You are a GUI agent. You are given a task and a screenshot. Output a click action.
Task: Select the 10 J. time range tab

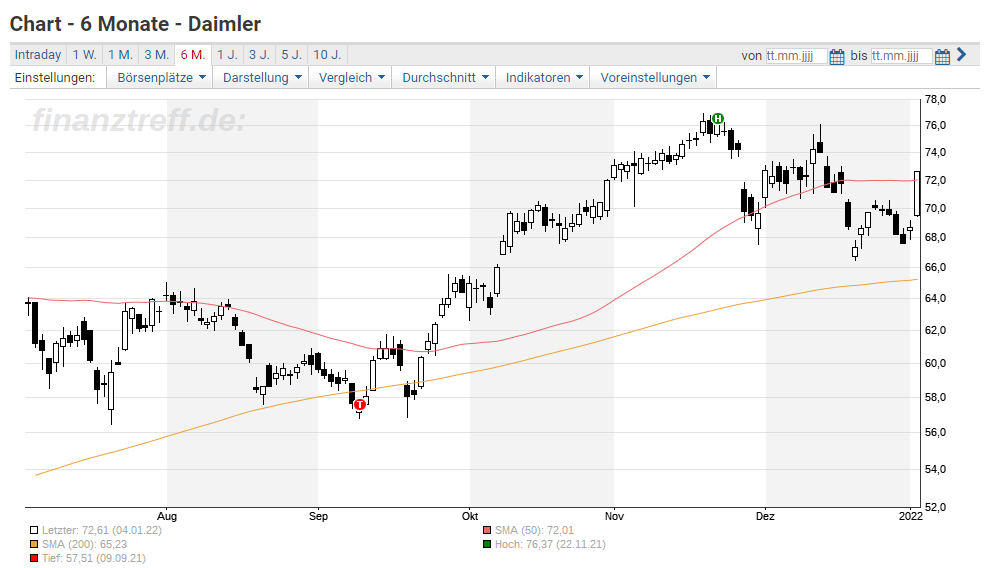click(x=327, y=55)
